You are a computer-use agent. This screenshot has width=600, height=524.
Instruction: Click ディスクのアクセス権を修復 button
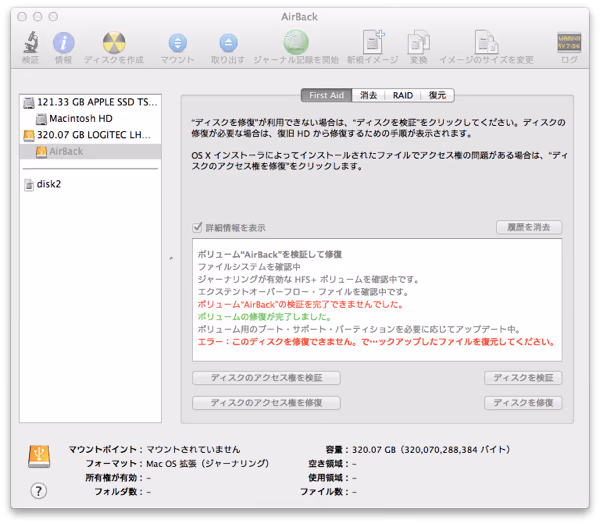tap(266, 403)
